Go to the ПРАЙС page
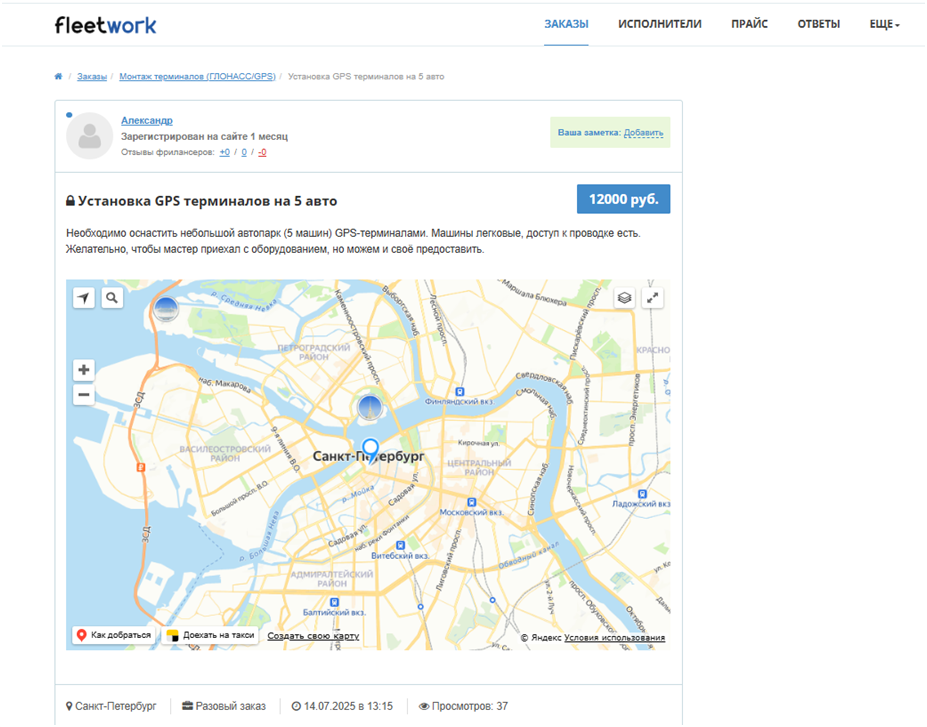The height and width of the screenshot is (727, 927). point(749,24)
